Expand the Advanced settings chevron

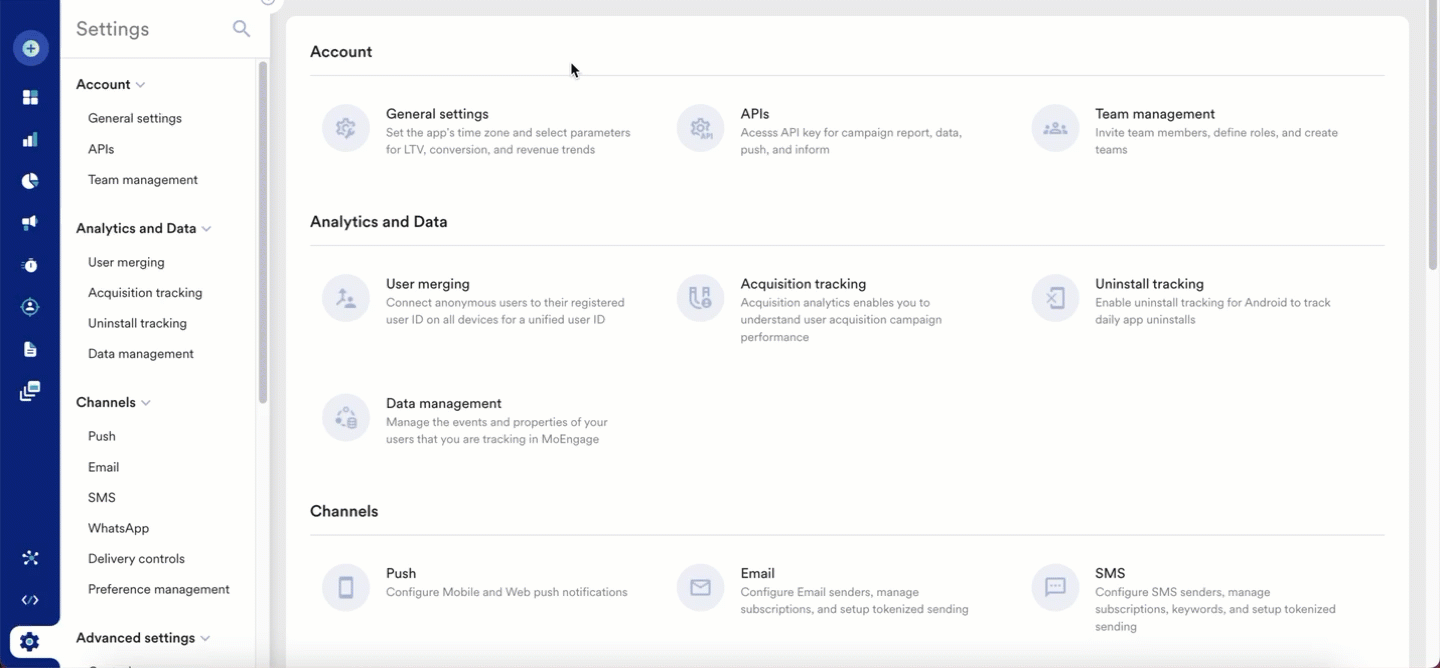point(205,639)
